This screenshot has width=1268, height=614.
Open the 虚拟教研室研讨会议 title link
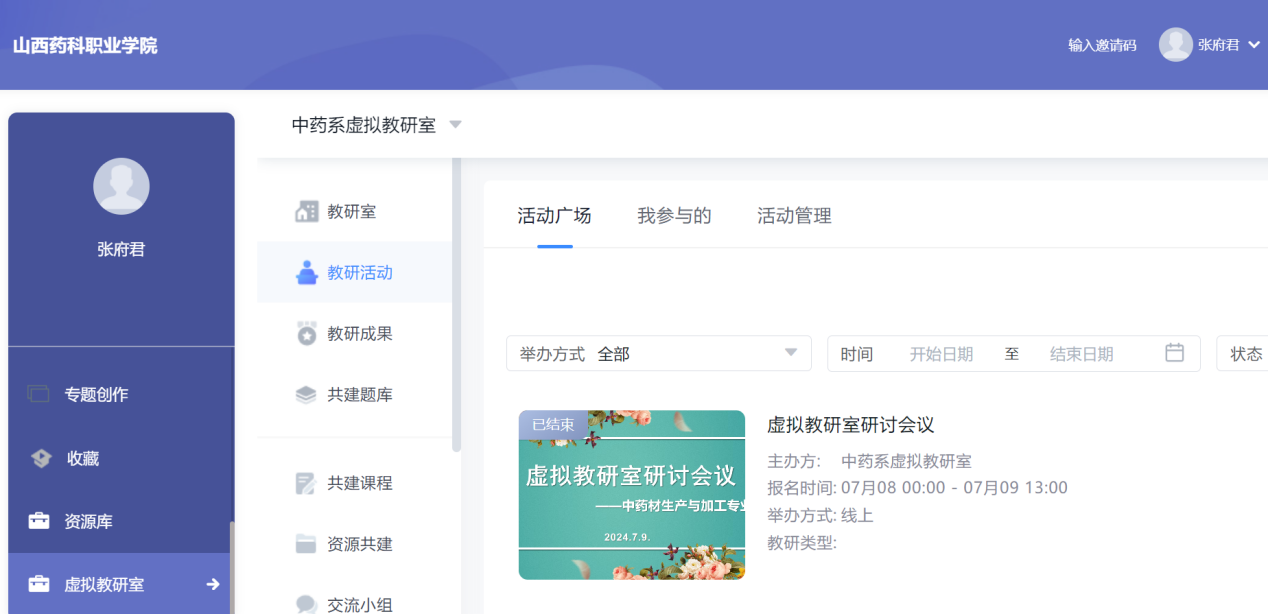tap(850, 425)
